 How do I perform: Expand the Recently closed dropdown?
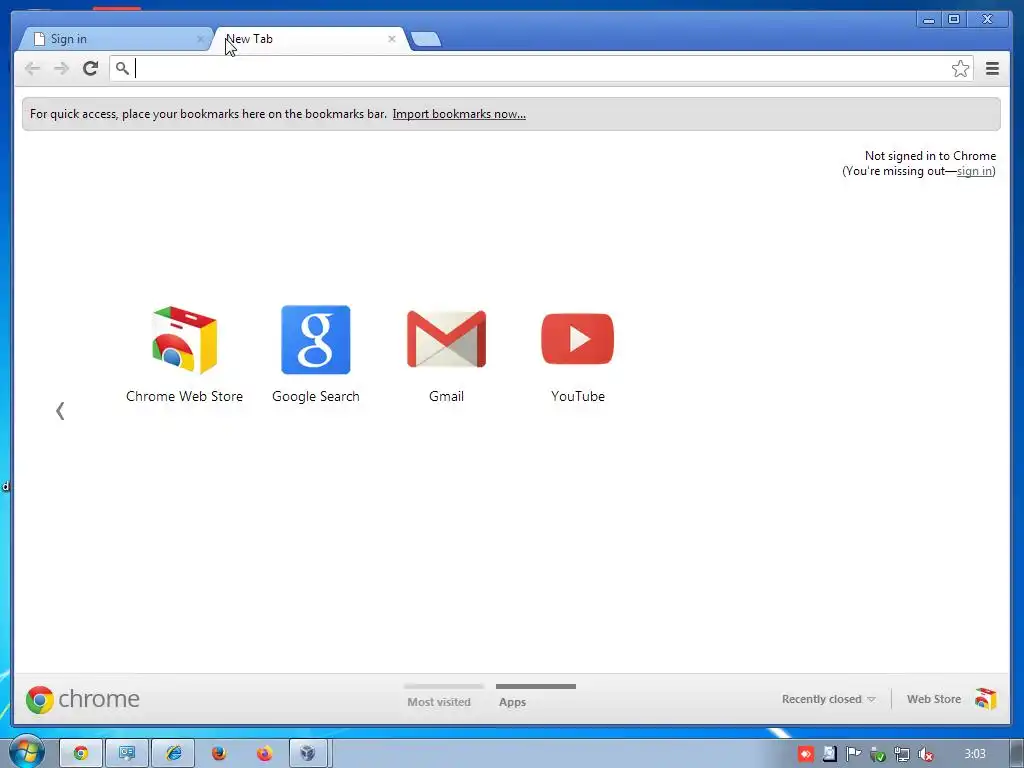tap(828, 699)
